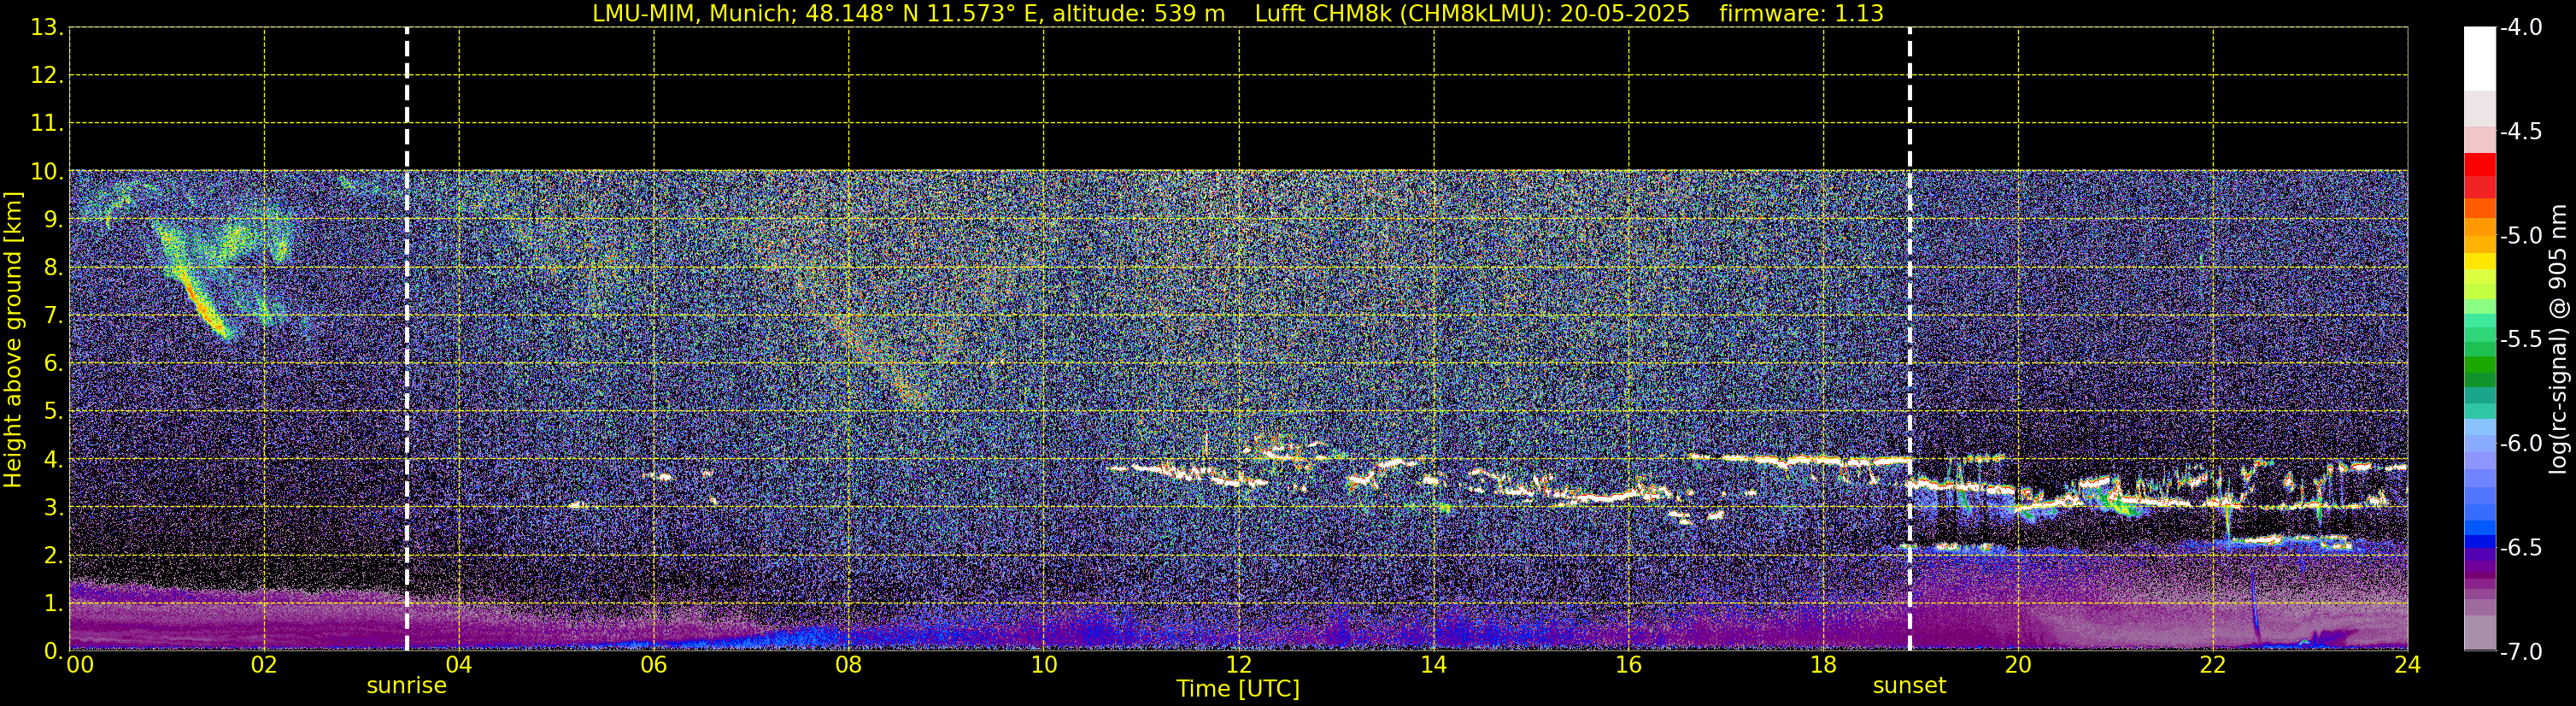Click the time axis tick '20'
2576x706 pixels.
(x=2018, y=666)
